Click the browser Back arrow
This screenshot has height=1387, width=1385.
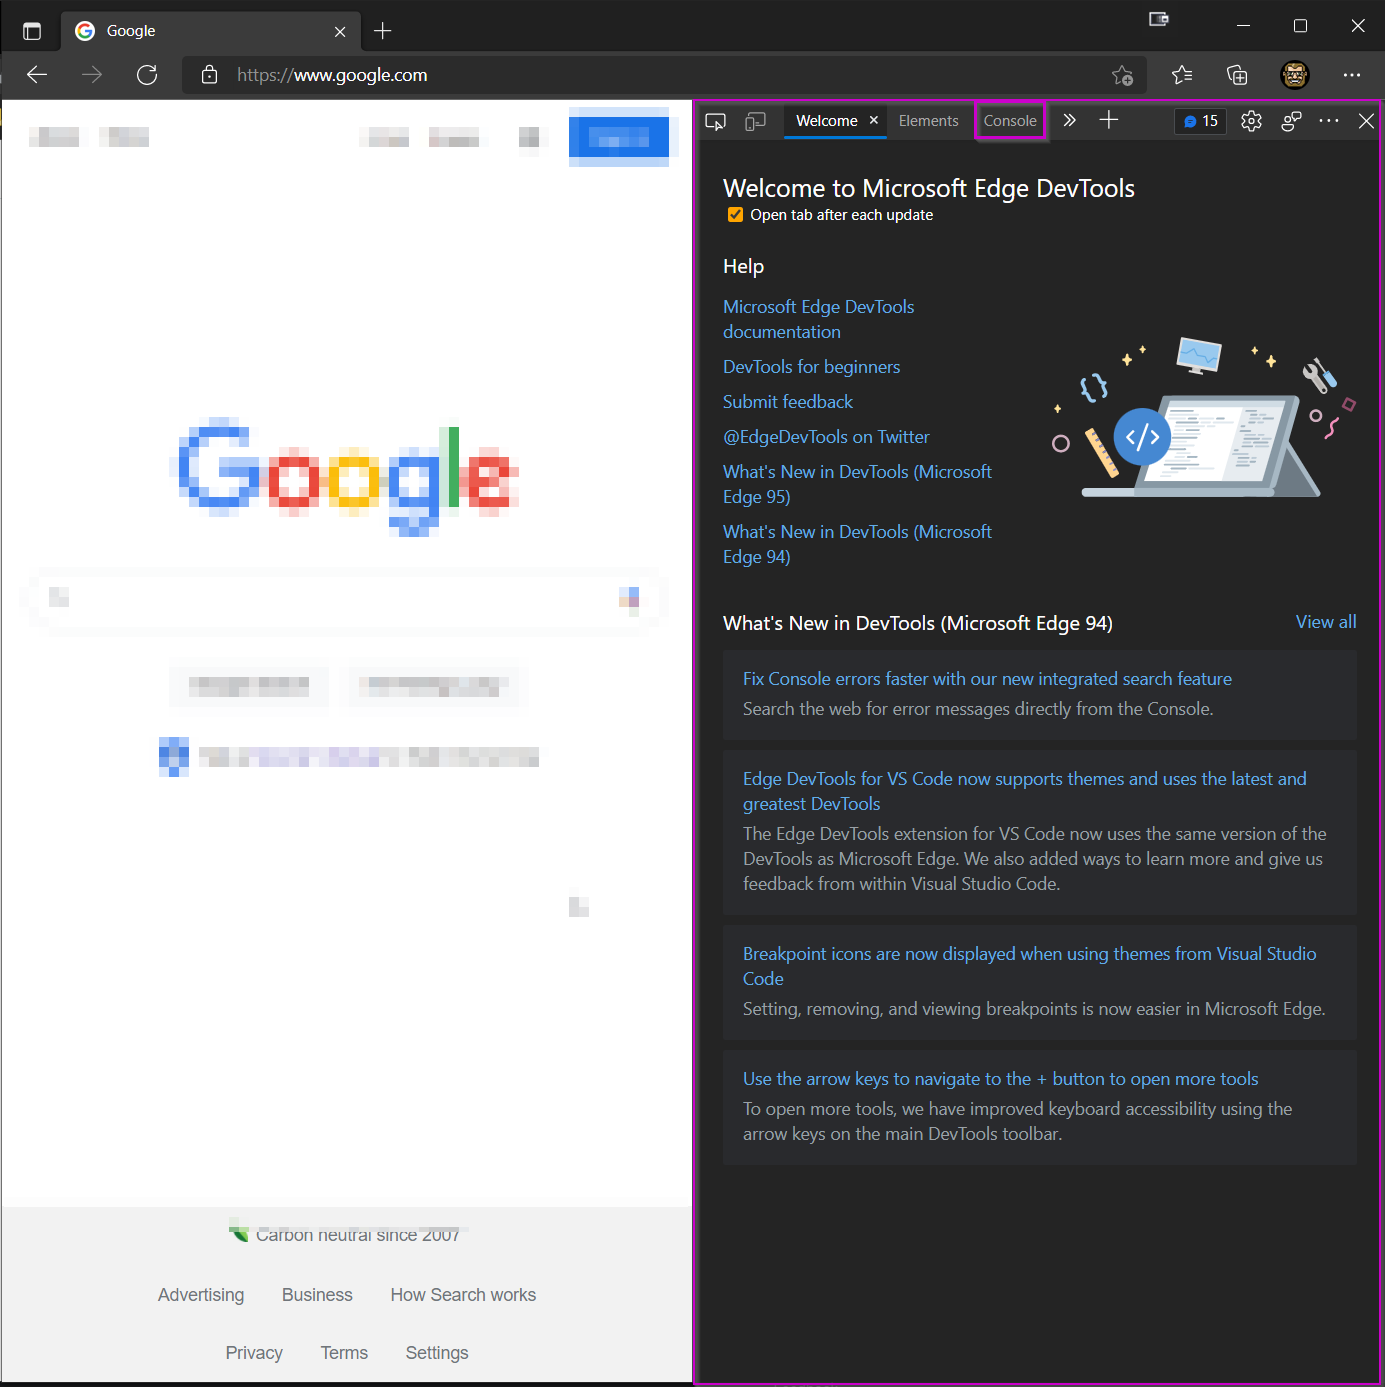[x=37, y=75]
